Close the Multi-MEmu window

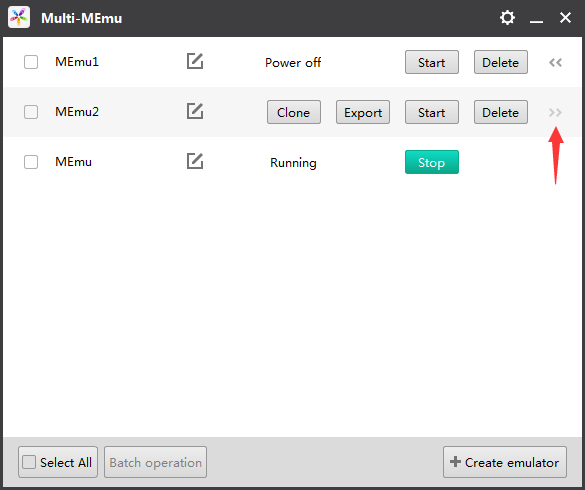[565, 18]
